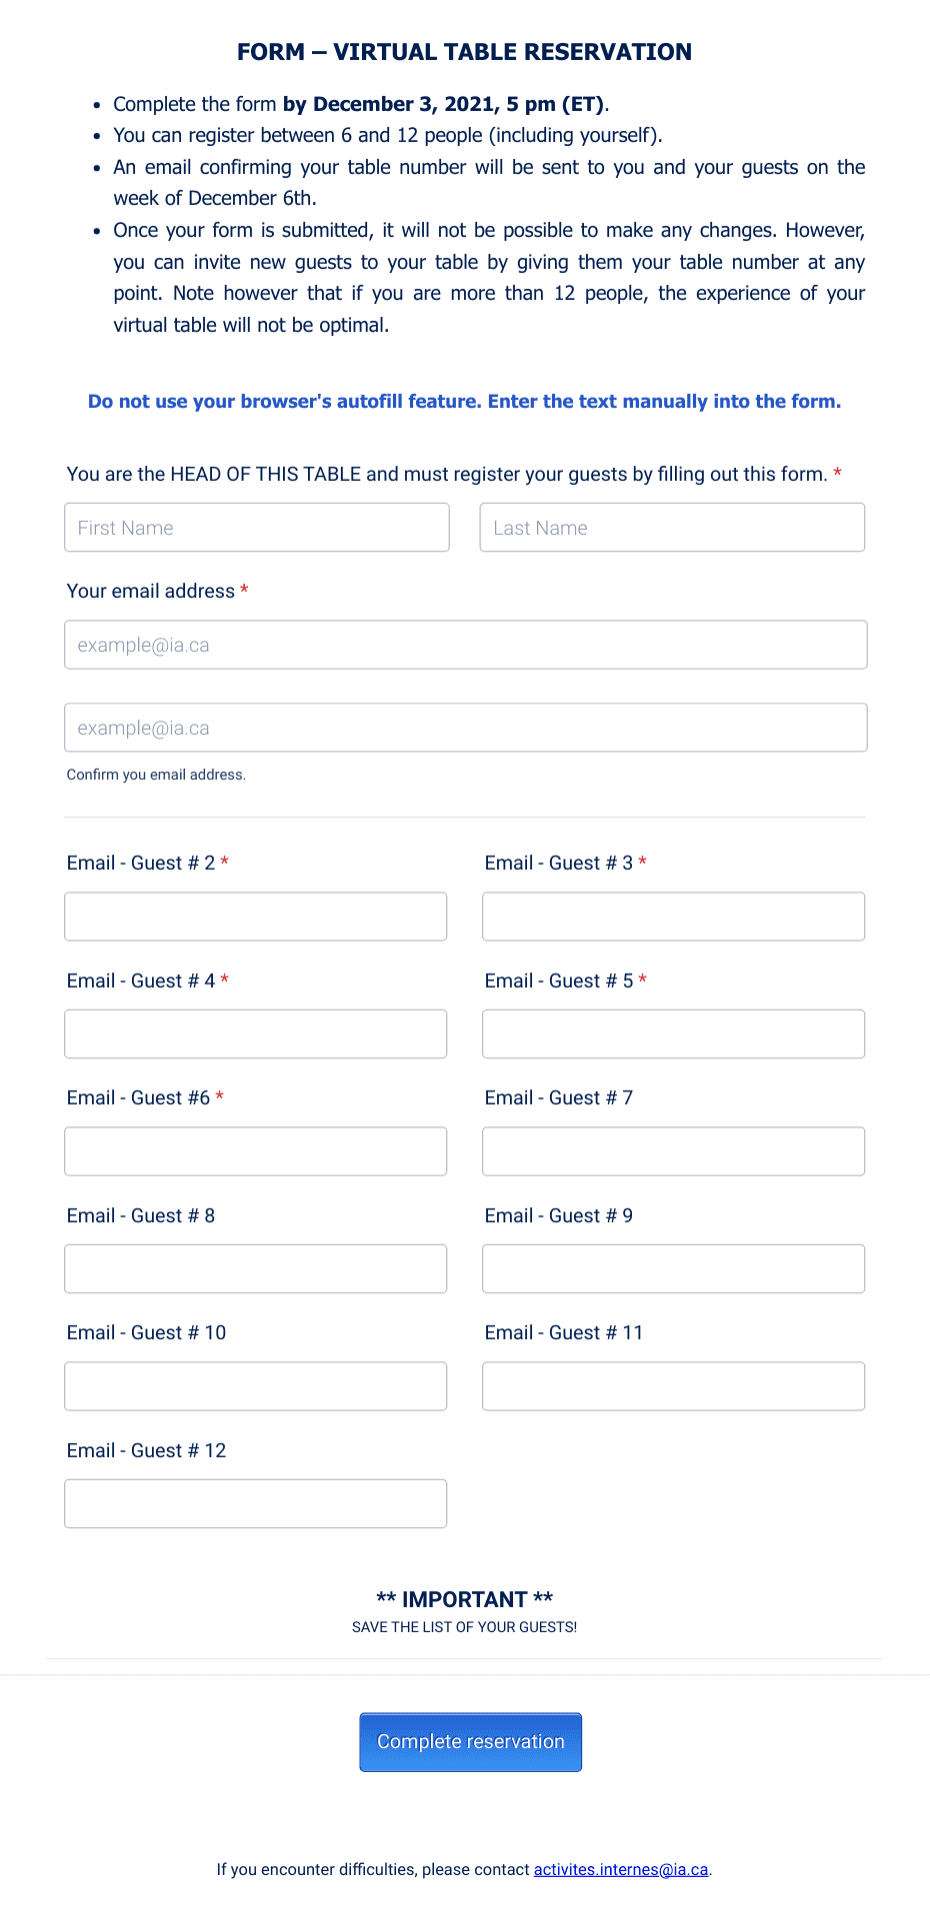
Task: Click the Email - Guest # 7 field
Action: 672,1151
